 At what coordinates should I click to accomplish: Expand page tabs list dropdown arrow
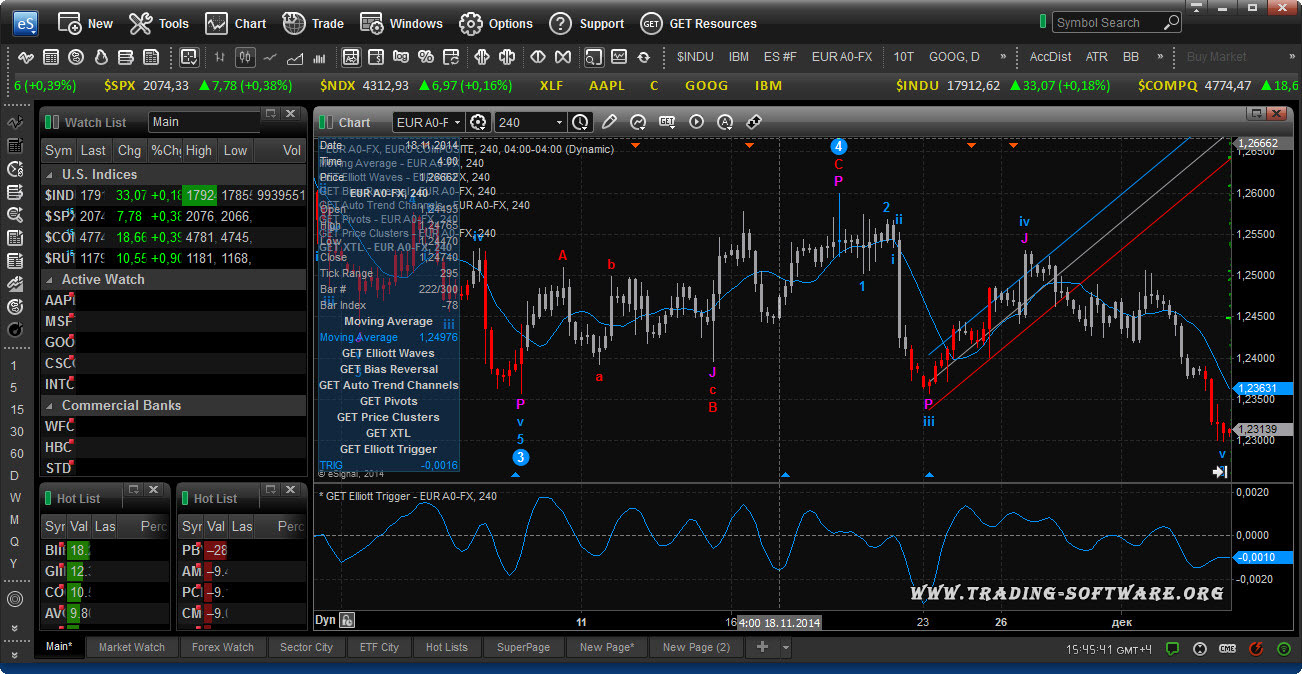tap(786, 647)
